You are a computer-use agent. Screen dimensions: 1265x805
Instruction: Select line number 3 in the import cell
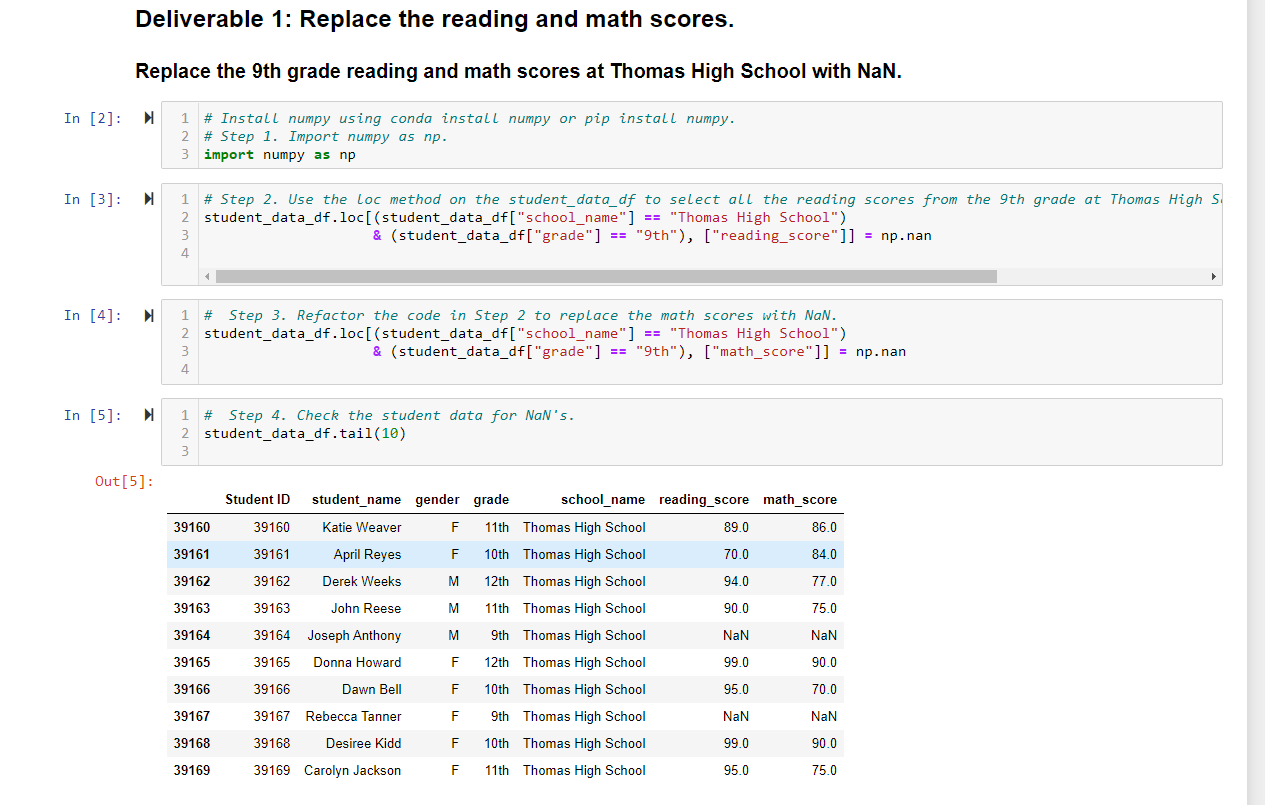coord(184,154)
